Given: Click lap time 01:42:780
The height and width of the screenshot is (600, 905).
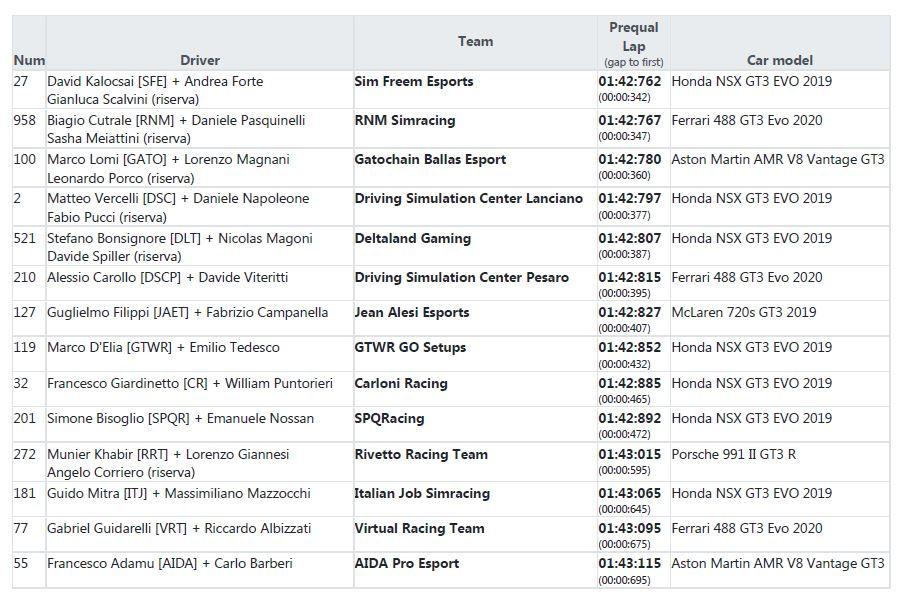Looking at the screenshot, I should [630, 160].
